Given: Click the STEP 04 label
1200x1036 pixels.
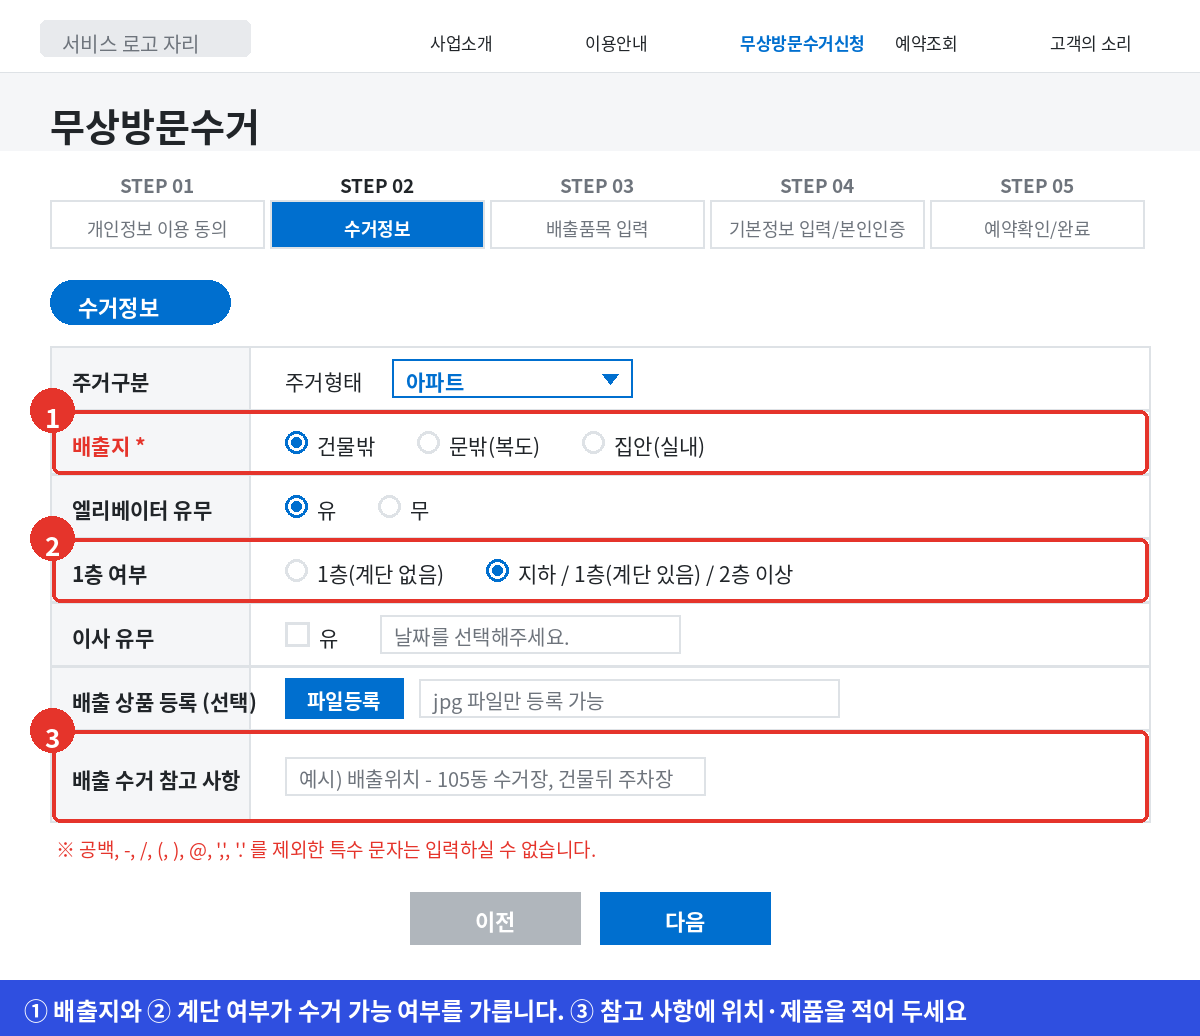Looking at the screenshot, I should [817, 186].
